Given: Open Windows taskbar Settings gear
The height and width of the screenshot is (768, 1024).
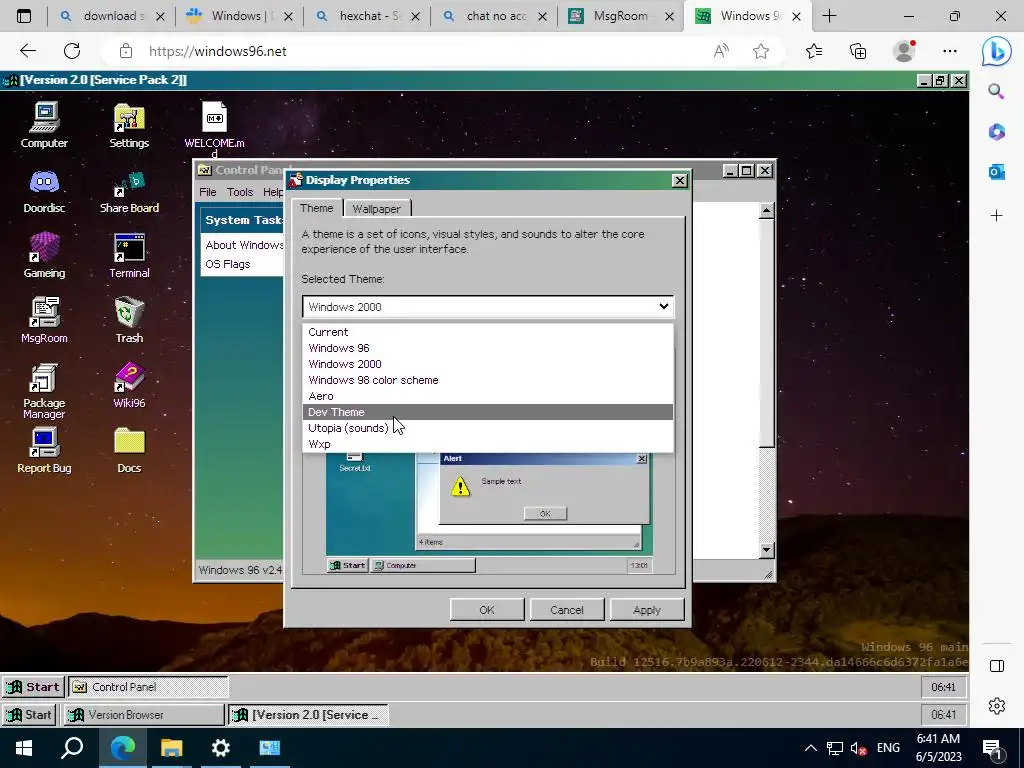Looking at the screenshot, I should point(221,748).
